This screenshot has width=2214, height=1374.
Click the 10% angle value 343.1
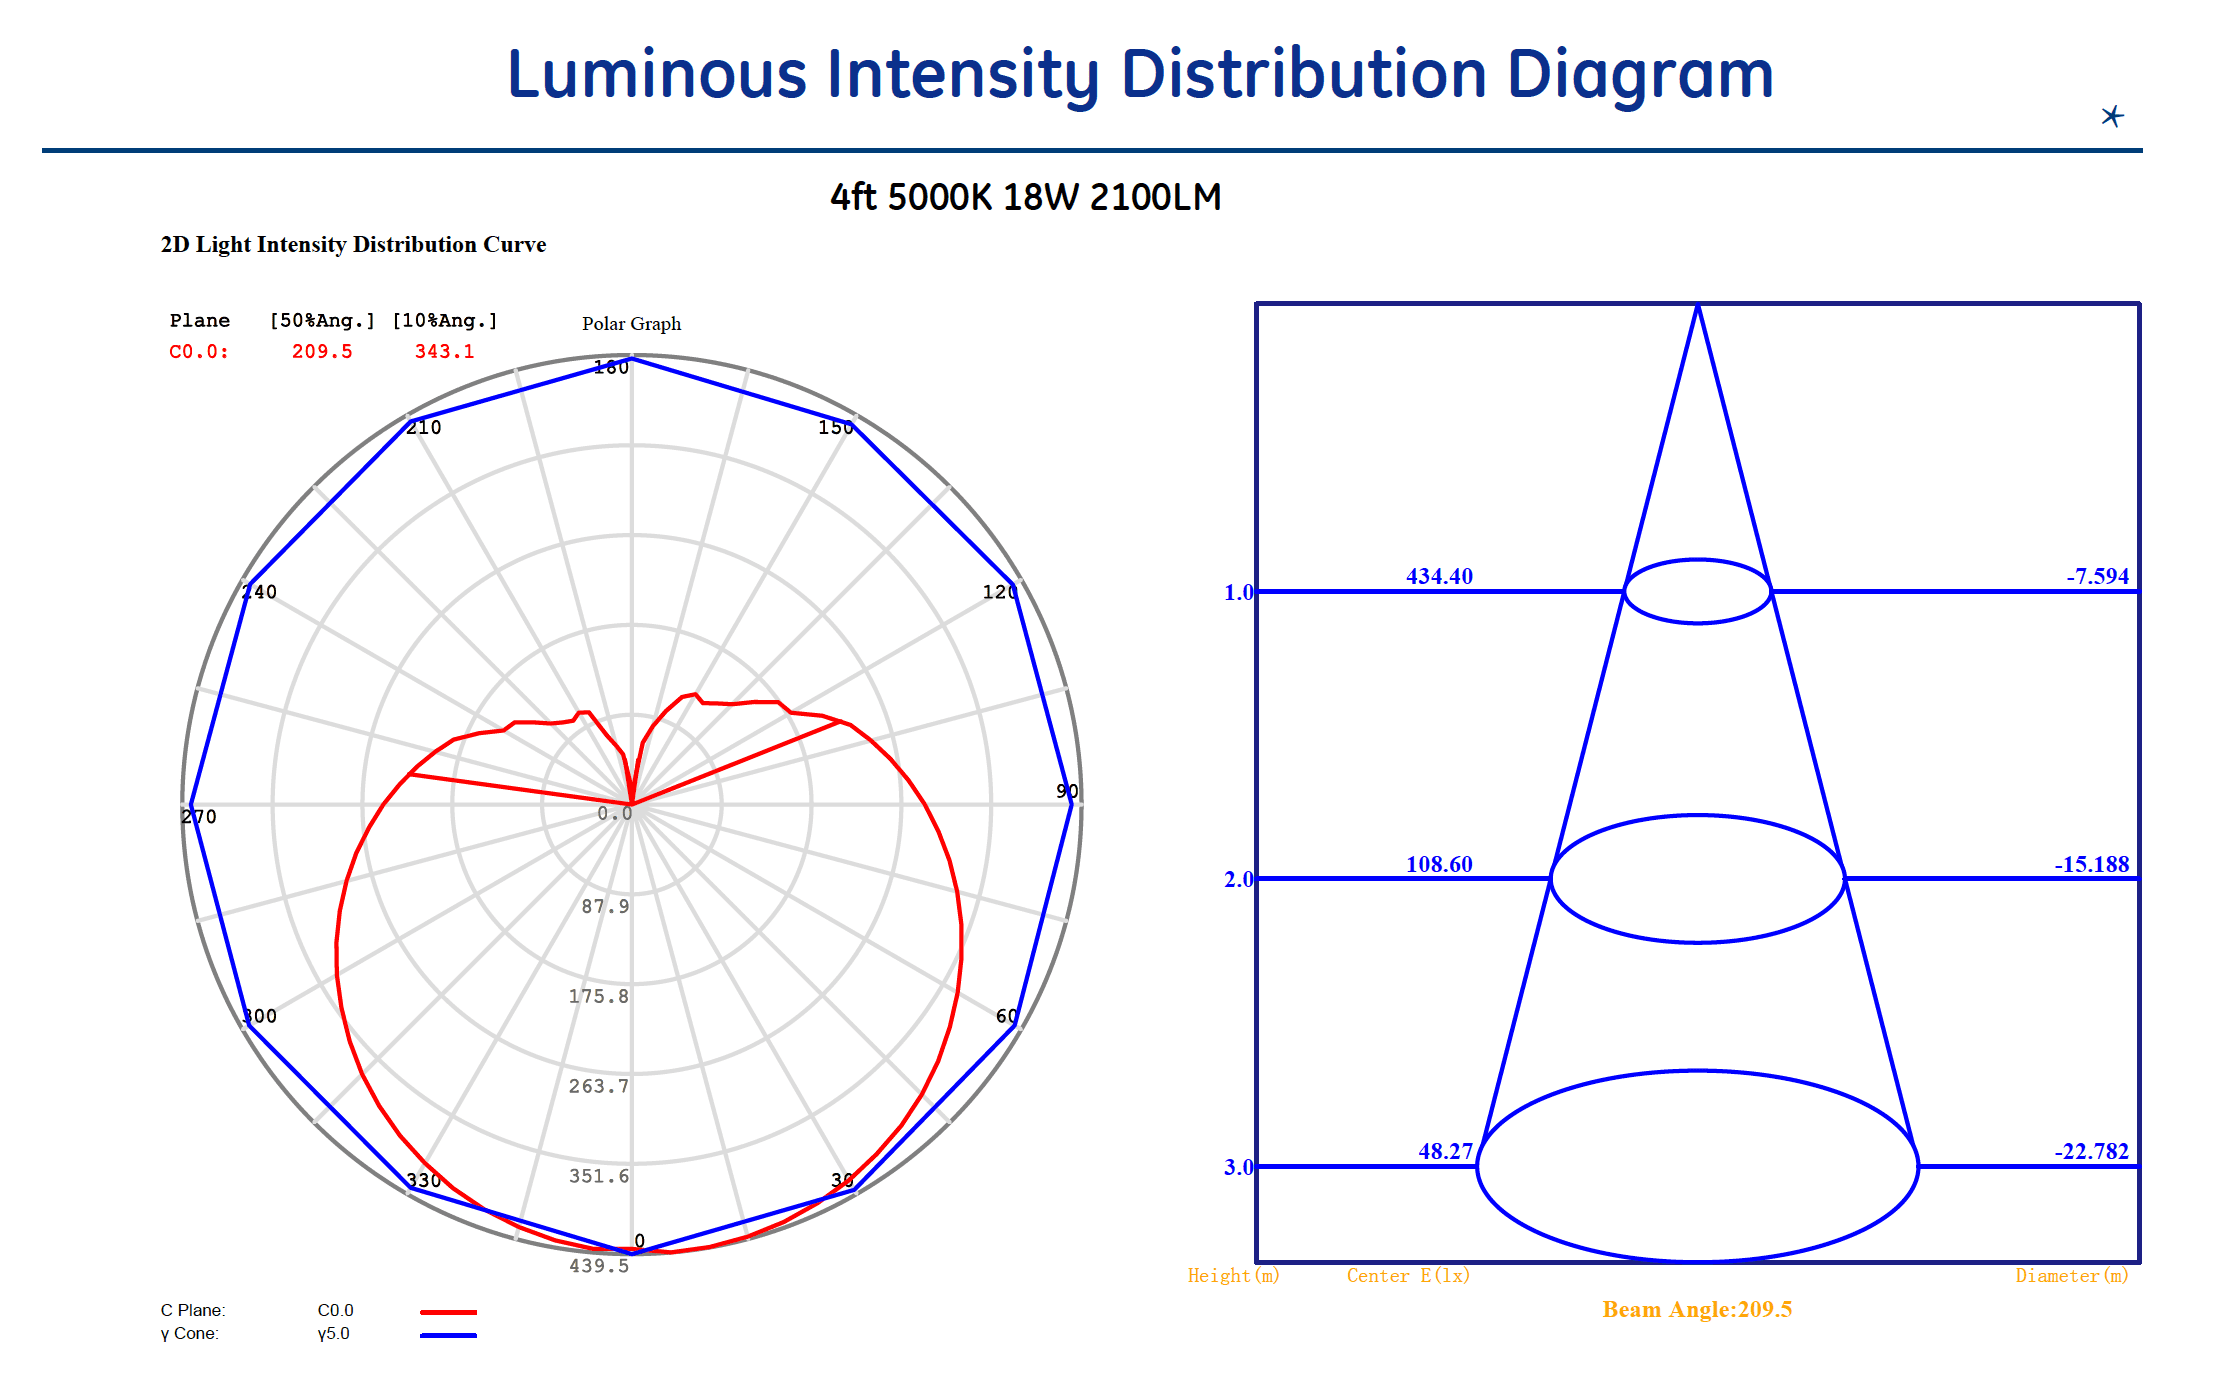445,351
